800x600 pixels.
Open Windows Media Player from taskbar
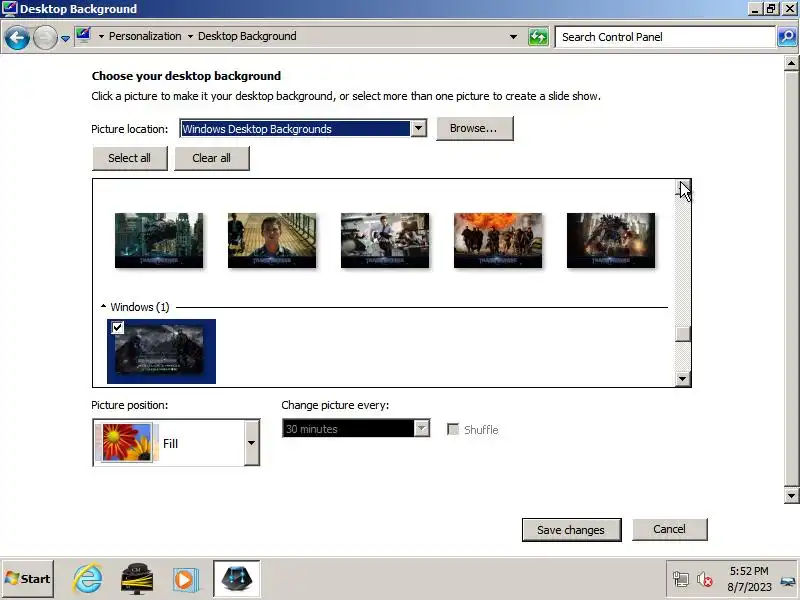point(185,580)
